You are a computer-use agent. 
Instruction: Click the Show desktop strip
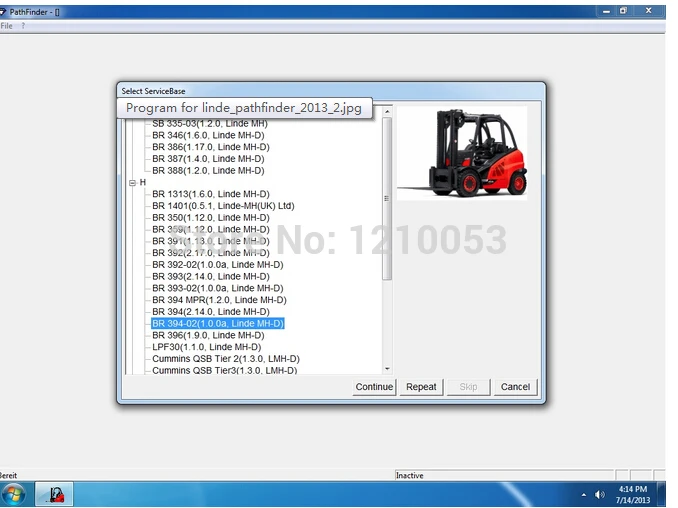(x=662, y=494)
